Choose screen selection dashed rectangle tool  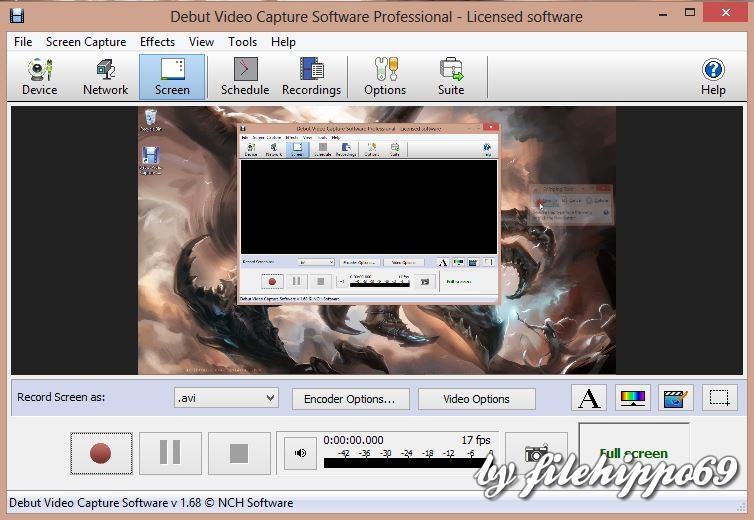(x=719, y=398)
